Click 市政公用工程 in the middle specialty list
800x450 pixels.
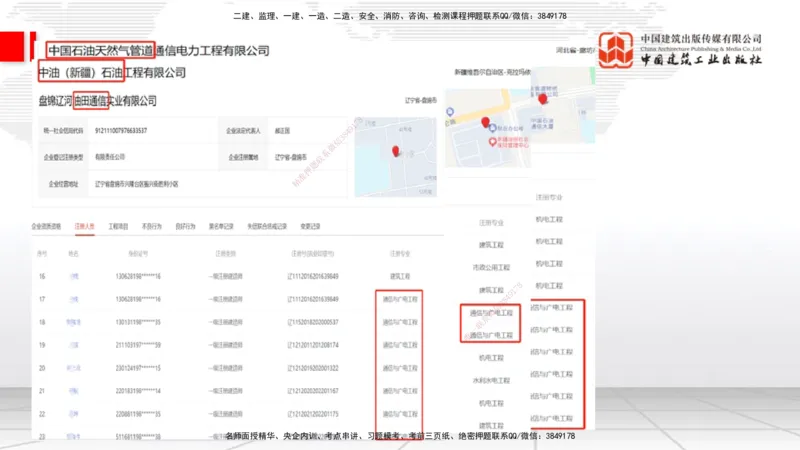click(491, 267)
